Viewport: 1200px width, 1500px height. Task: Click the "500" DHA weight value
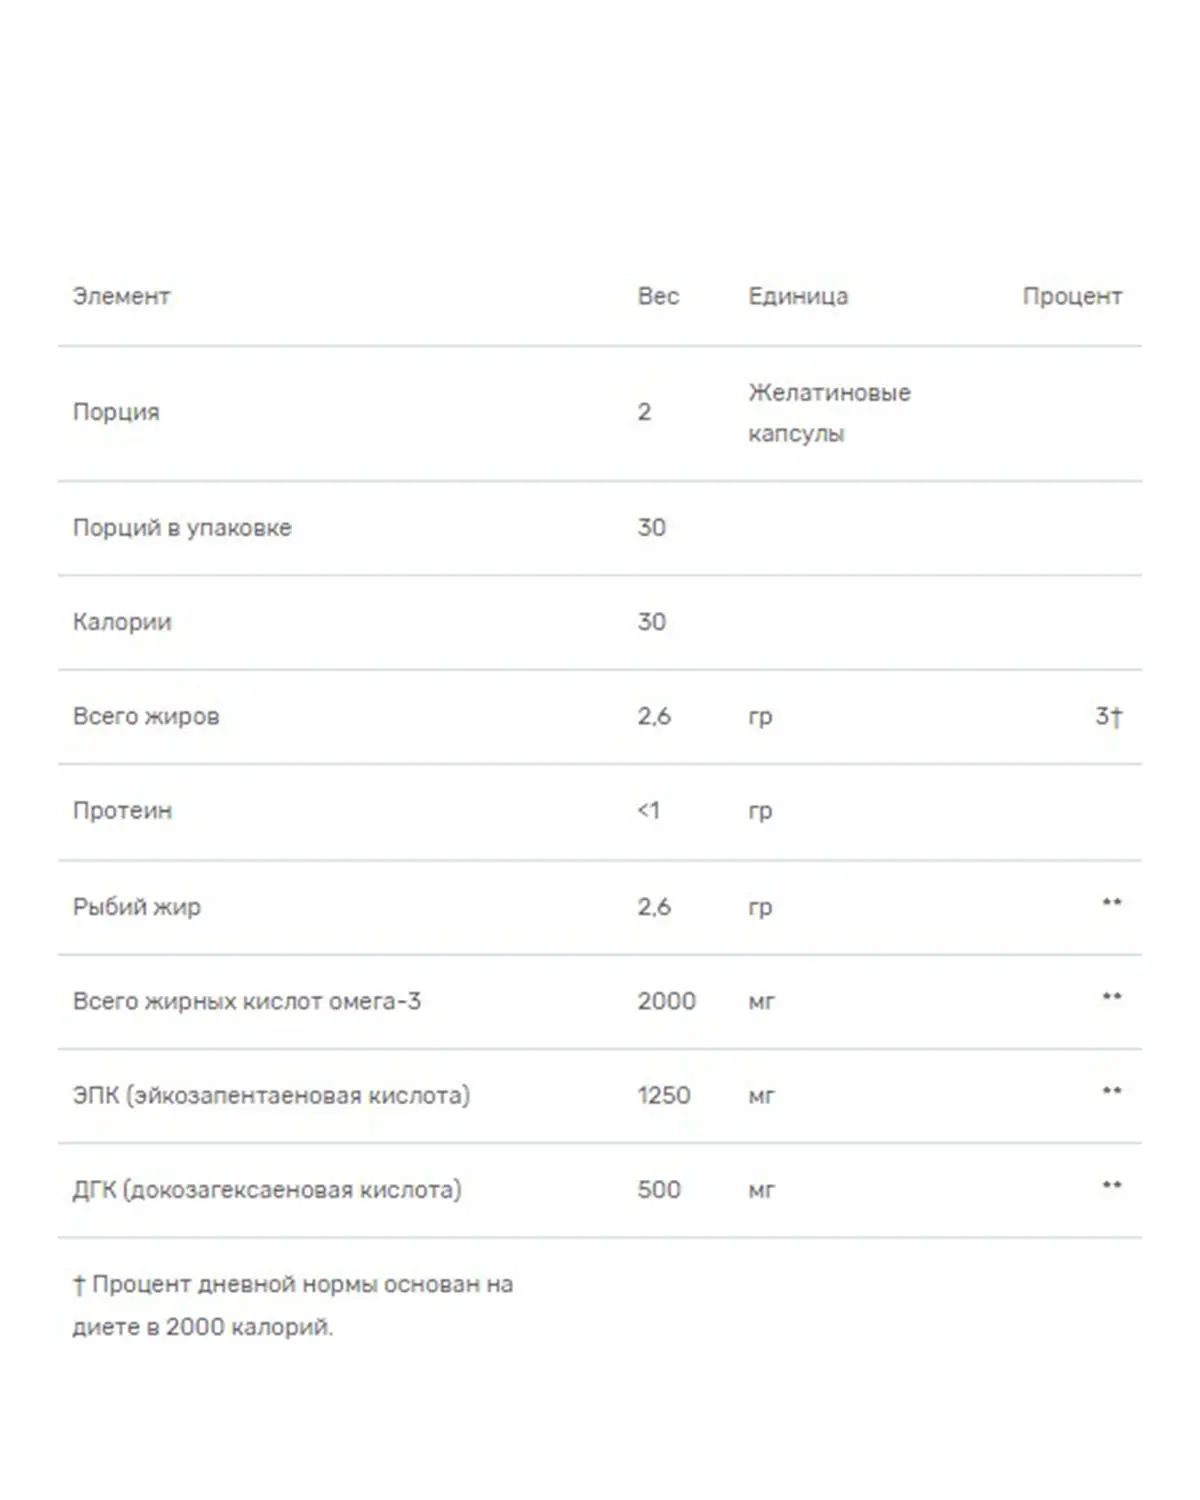click(x=659, y=1190)
